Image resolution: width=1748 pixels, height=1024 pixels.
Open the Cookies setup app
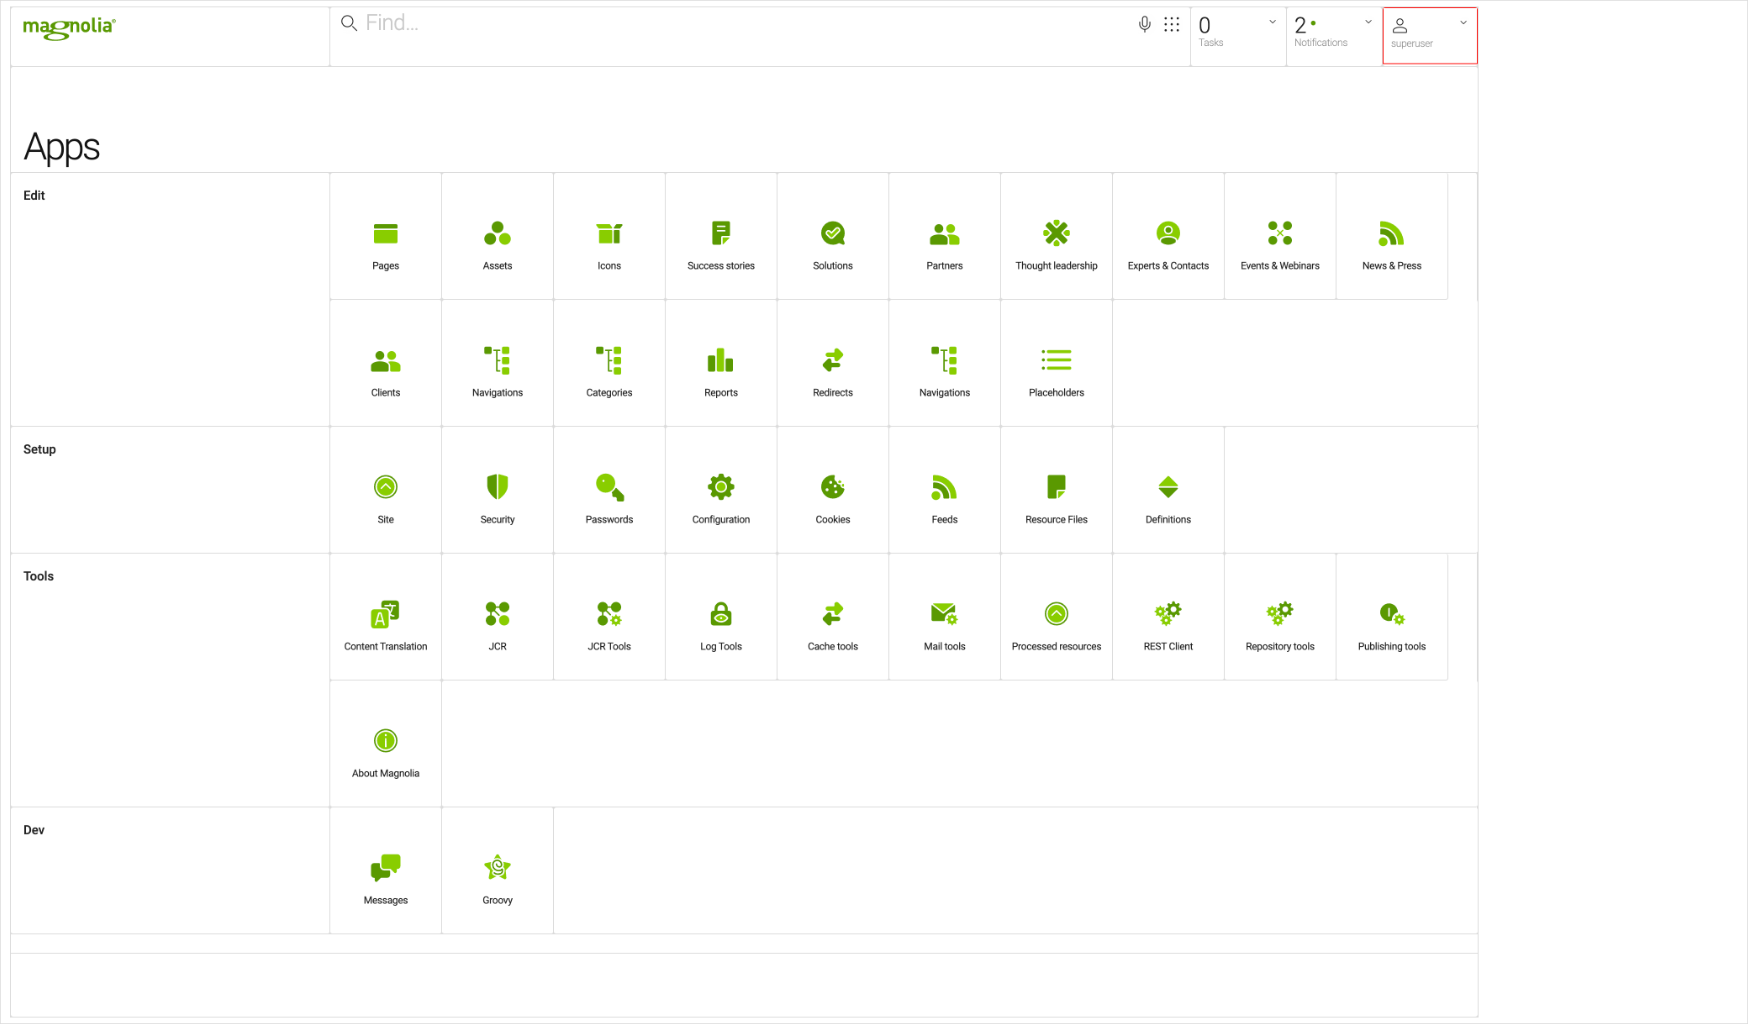[832, 491]
